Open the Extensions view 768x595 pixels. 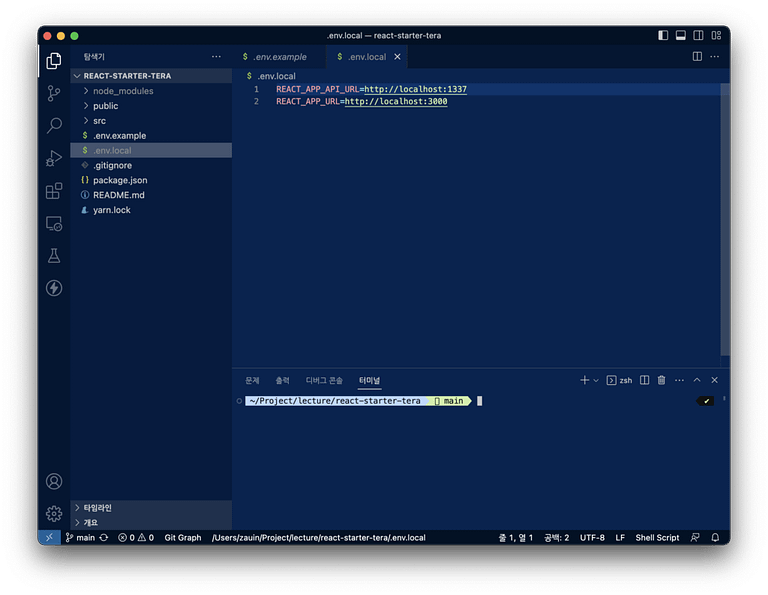point(54,191)
